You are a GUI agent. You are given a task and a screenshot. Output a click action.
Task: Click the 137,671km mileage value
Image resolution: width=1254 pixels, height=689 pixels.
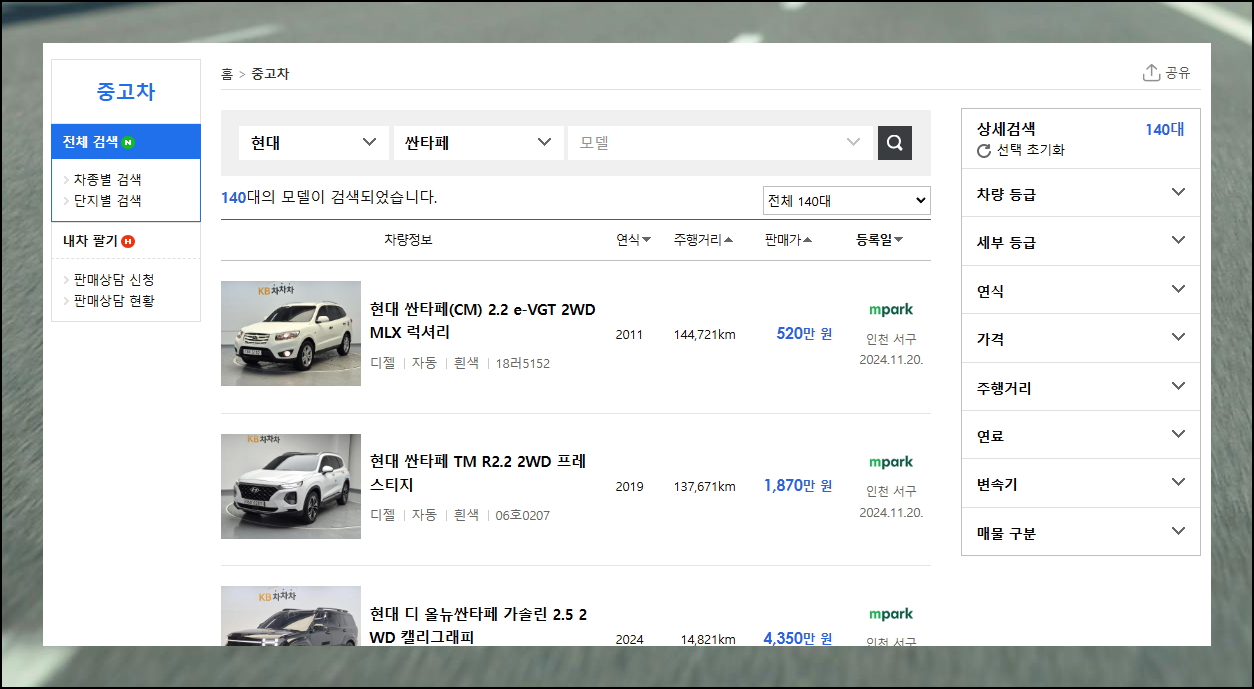704,487
